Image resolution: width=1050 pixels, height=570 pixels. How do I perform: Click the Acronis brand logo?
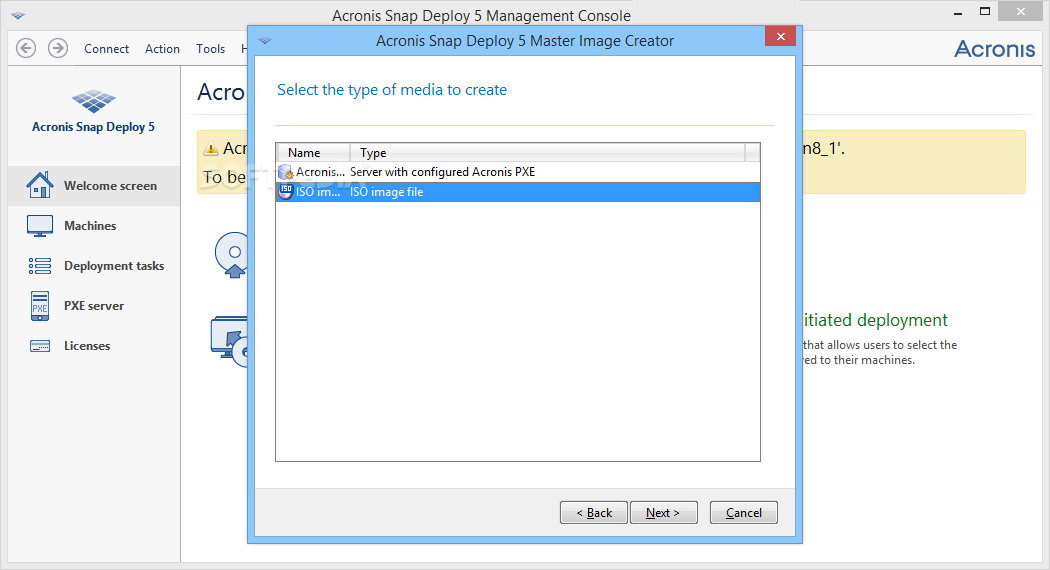pos(994,49)
